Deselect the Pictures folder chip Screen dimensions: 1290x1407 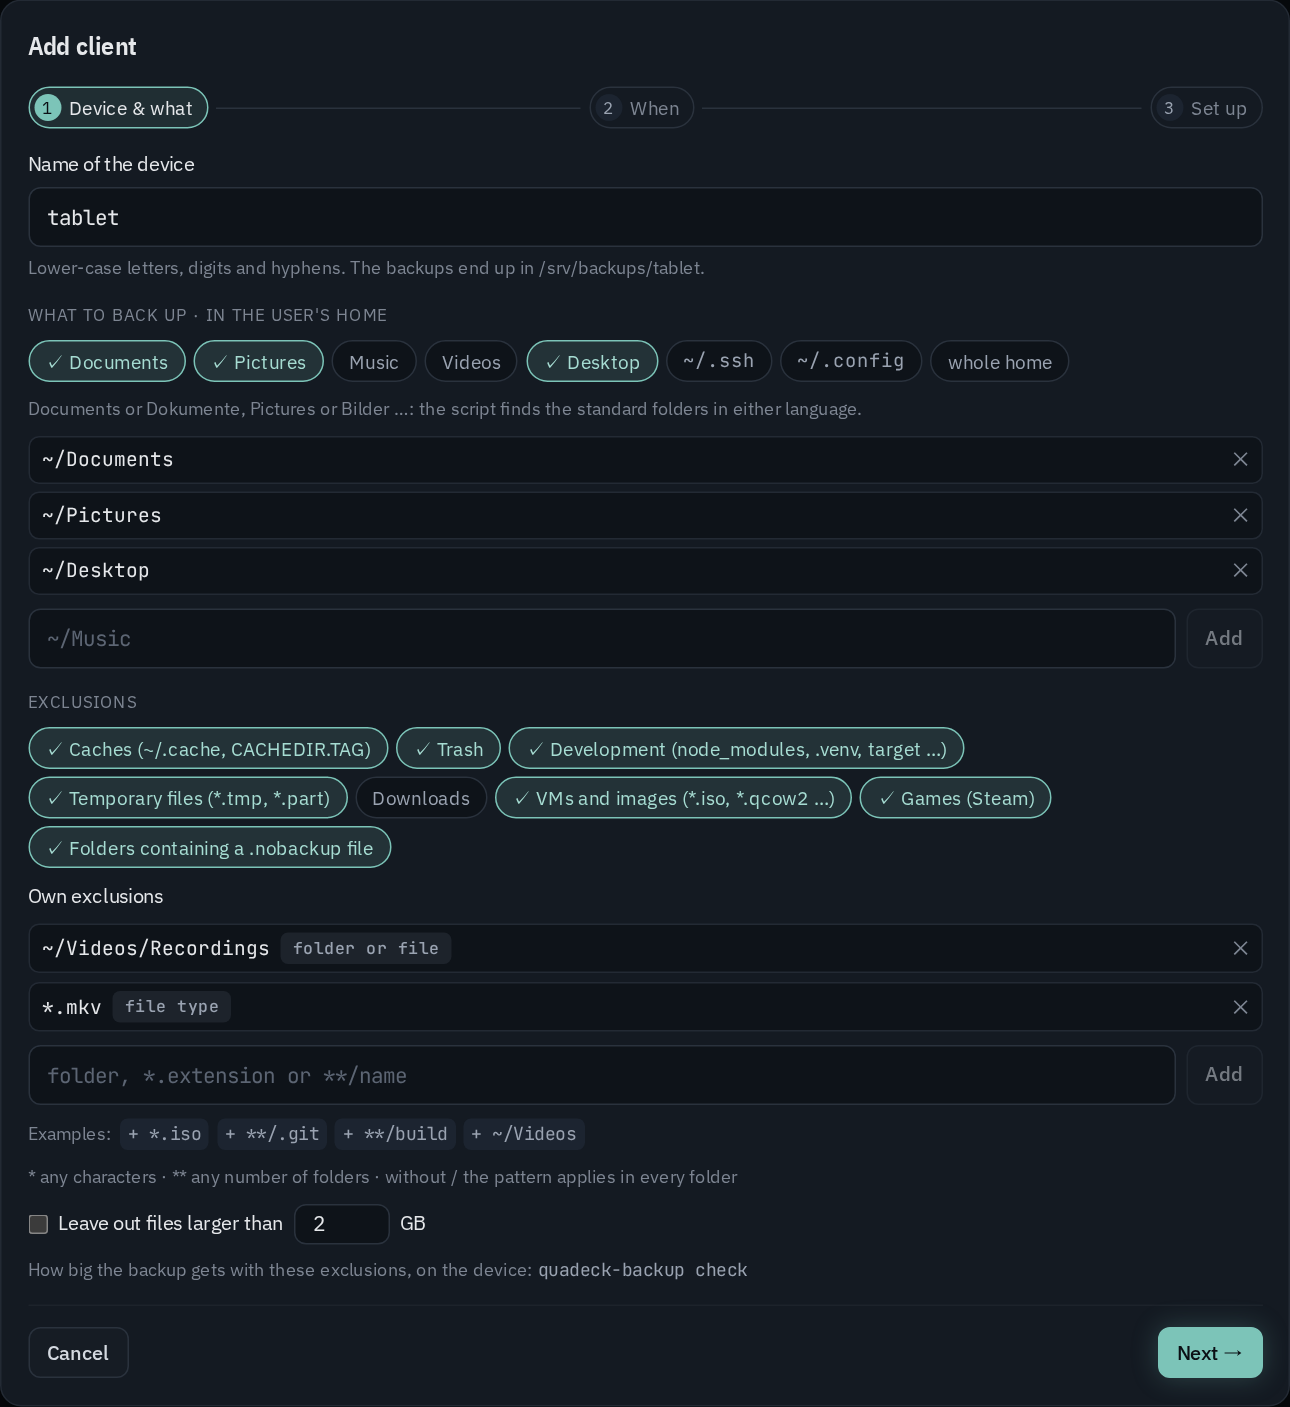pos(258,361)
